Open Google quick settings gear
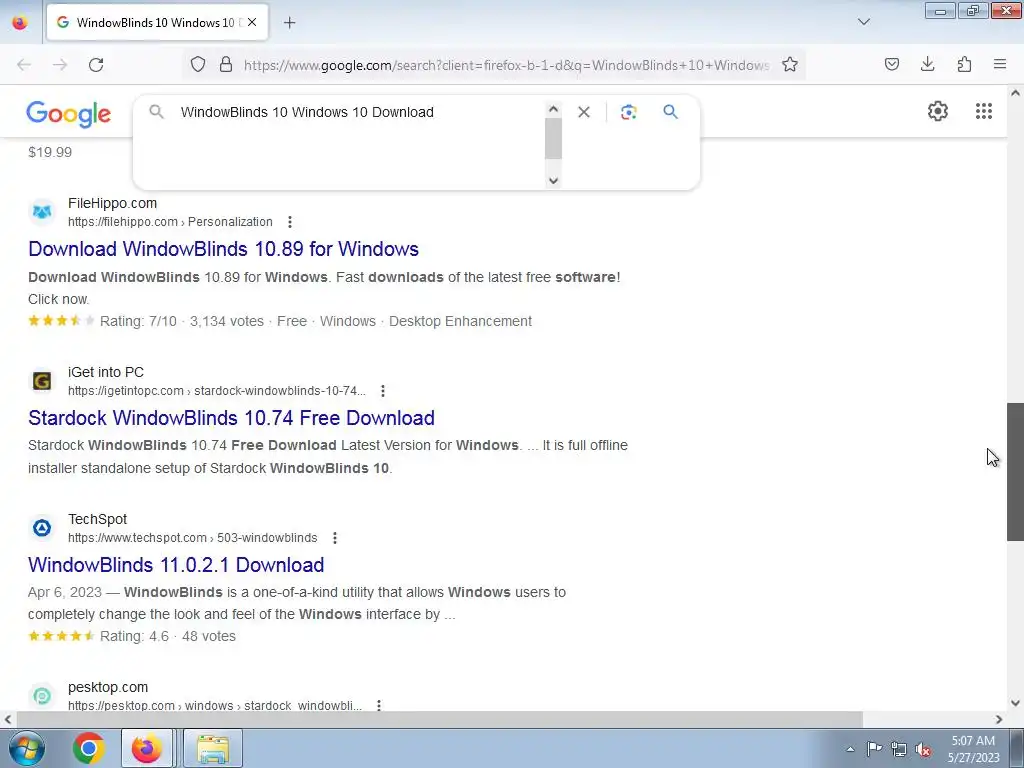Screen dimensions: 1024x768 coord(938,111)
